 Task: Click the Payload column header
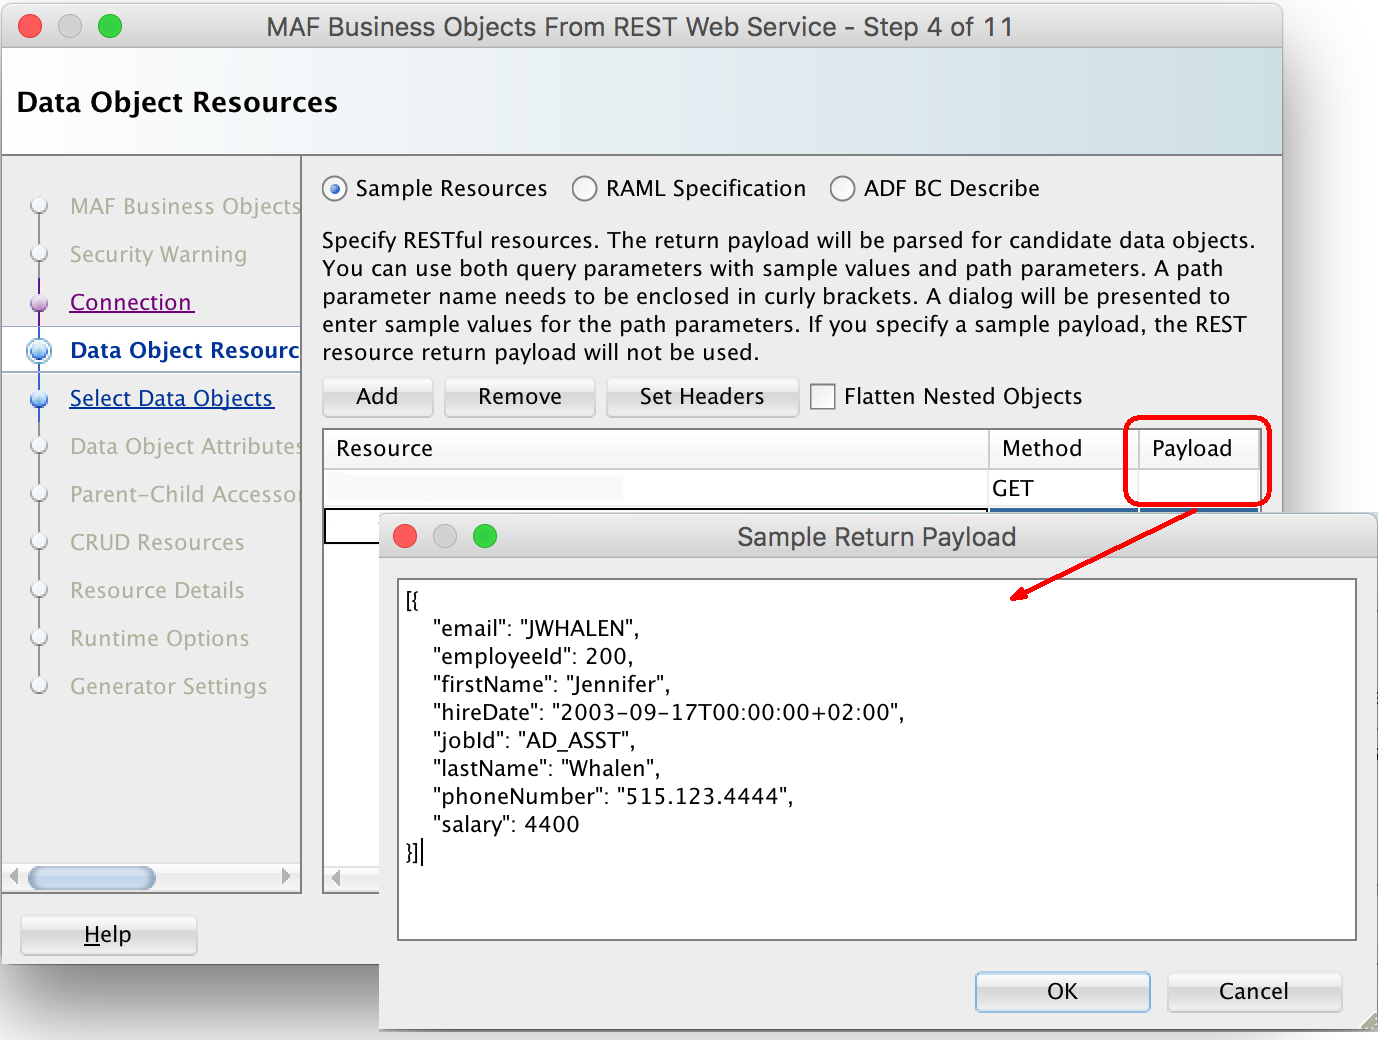pos(1199,449)
